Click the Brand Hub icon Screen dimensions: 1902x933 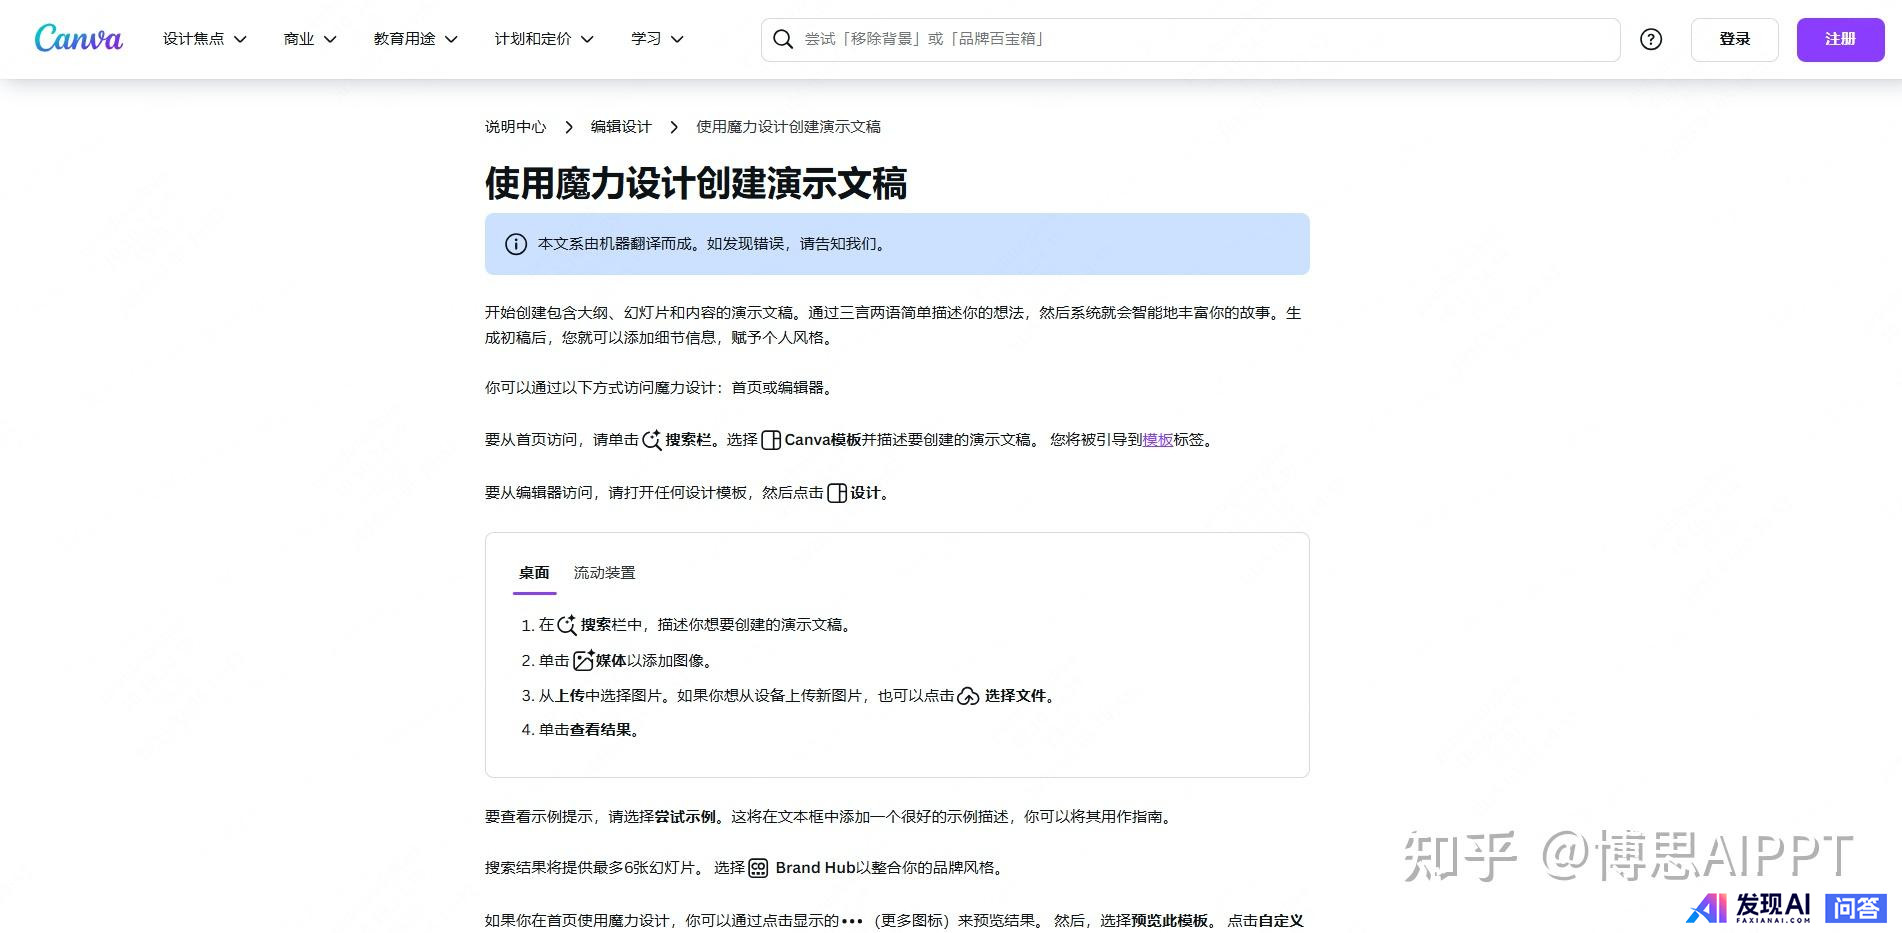pyautogui.click(x=759, y=868)
